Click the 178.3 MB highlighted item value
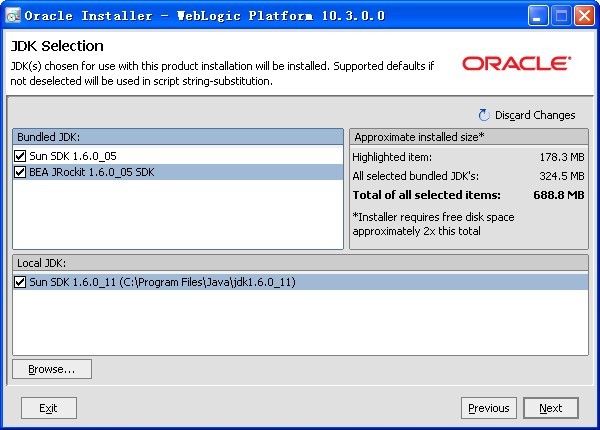Viewport: 600px width, 430px height. coord(562,157)
